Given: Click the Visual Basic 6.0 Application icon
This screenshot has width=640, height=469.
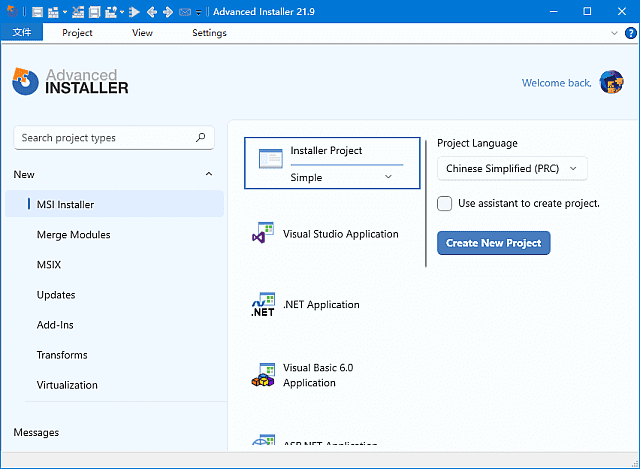Looking at the screenshot, I should (x=262, y=375).
